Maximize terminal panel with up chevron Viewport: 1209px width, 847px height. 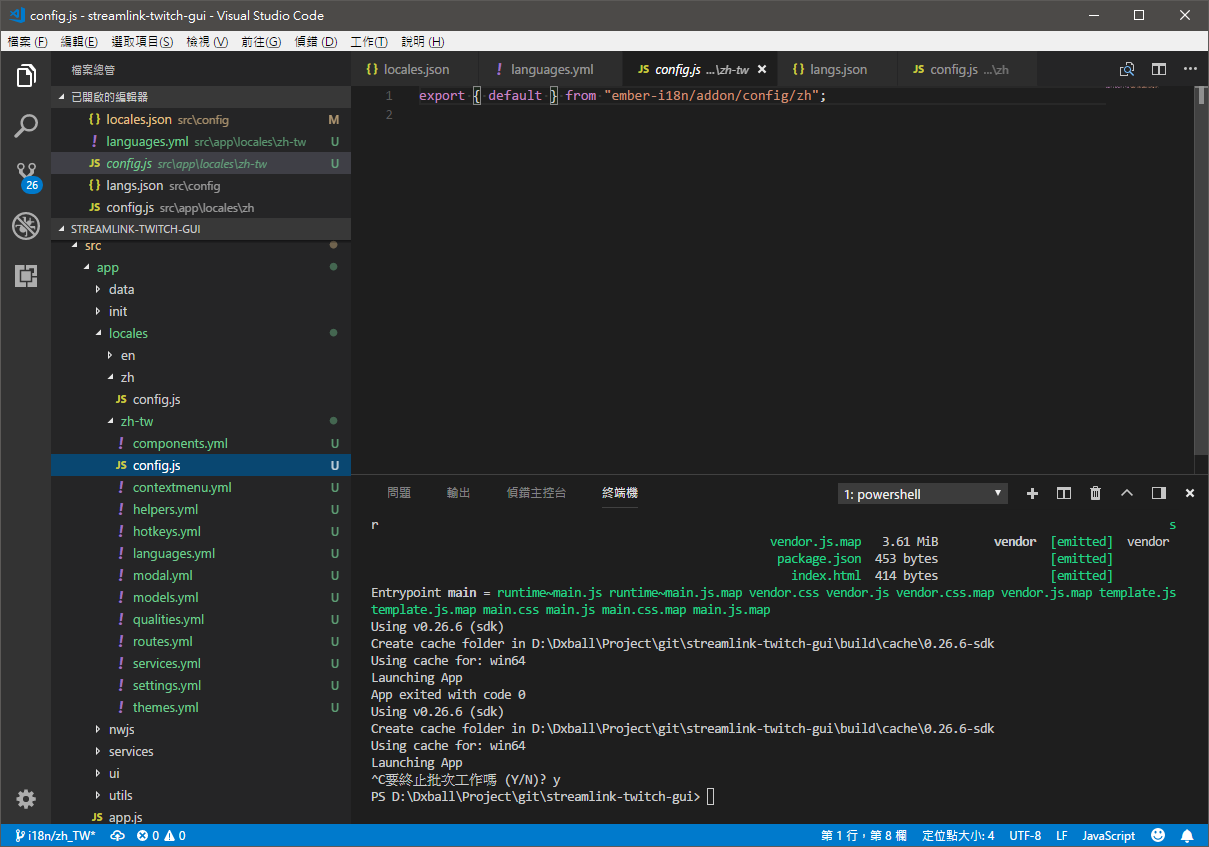point(1127,493)
